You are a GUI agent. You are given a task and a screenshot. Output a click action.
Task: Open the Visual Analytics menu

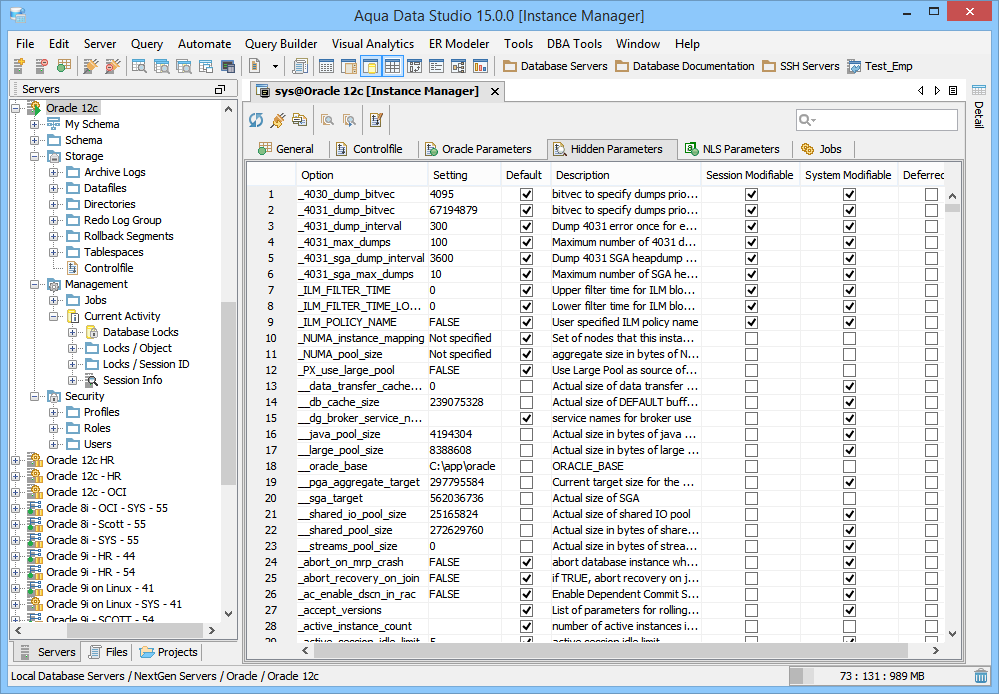373,44
